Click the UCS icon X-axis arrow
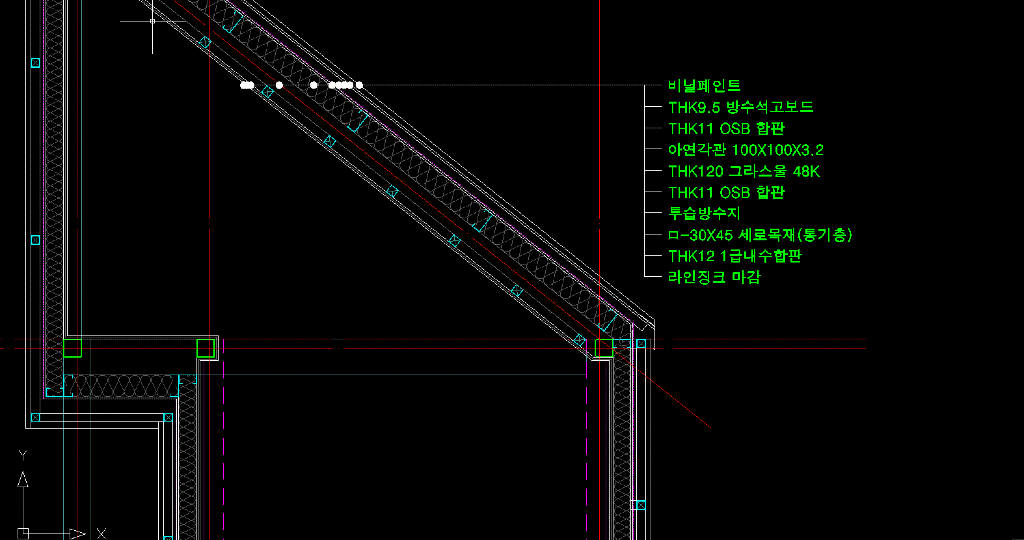The image size is (1024, 540). [x=76, y=533]
